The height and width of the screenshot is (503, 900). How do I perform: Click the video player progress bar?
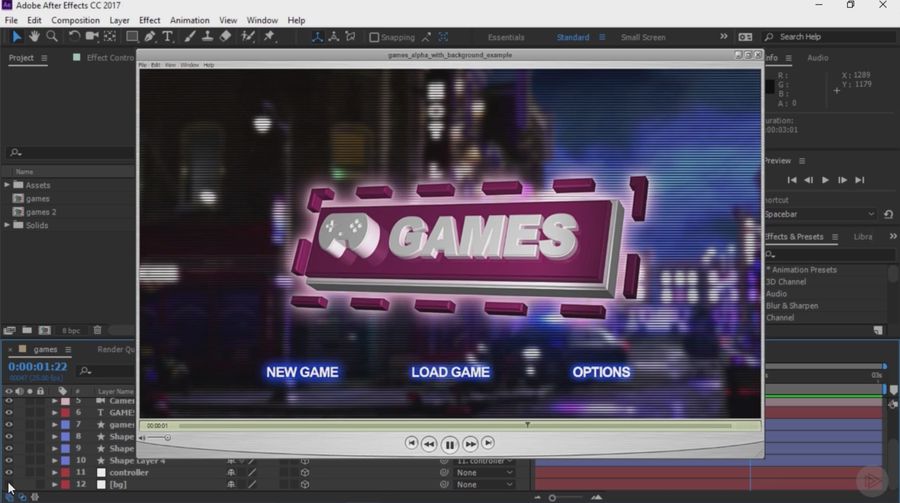[455, 426]
